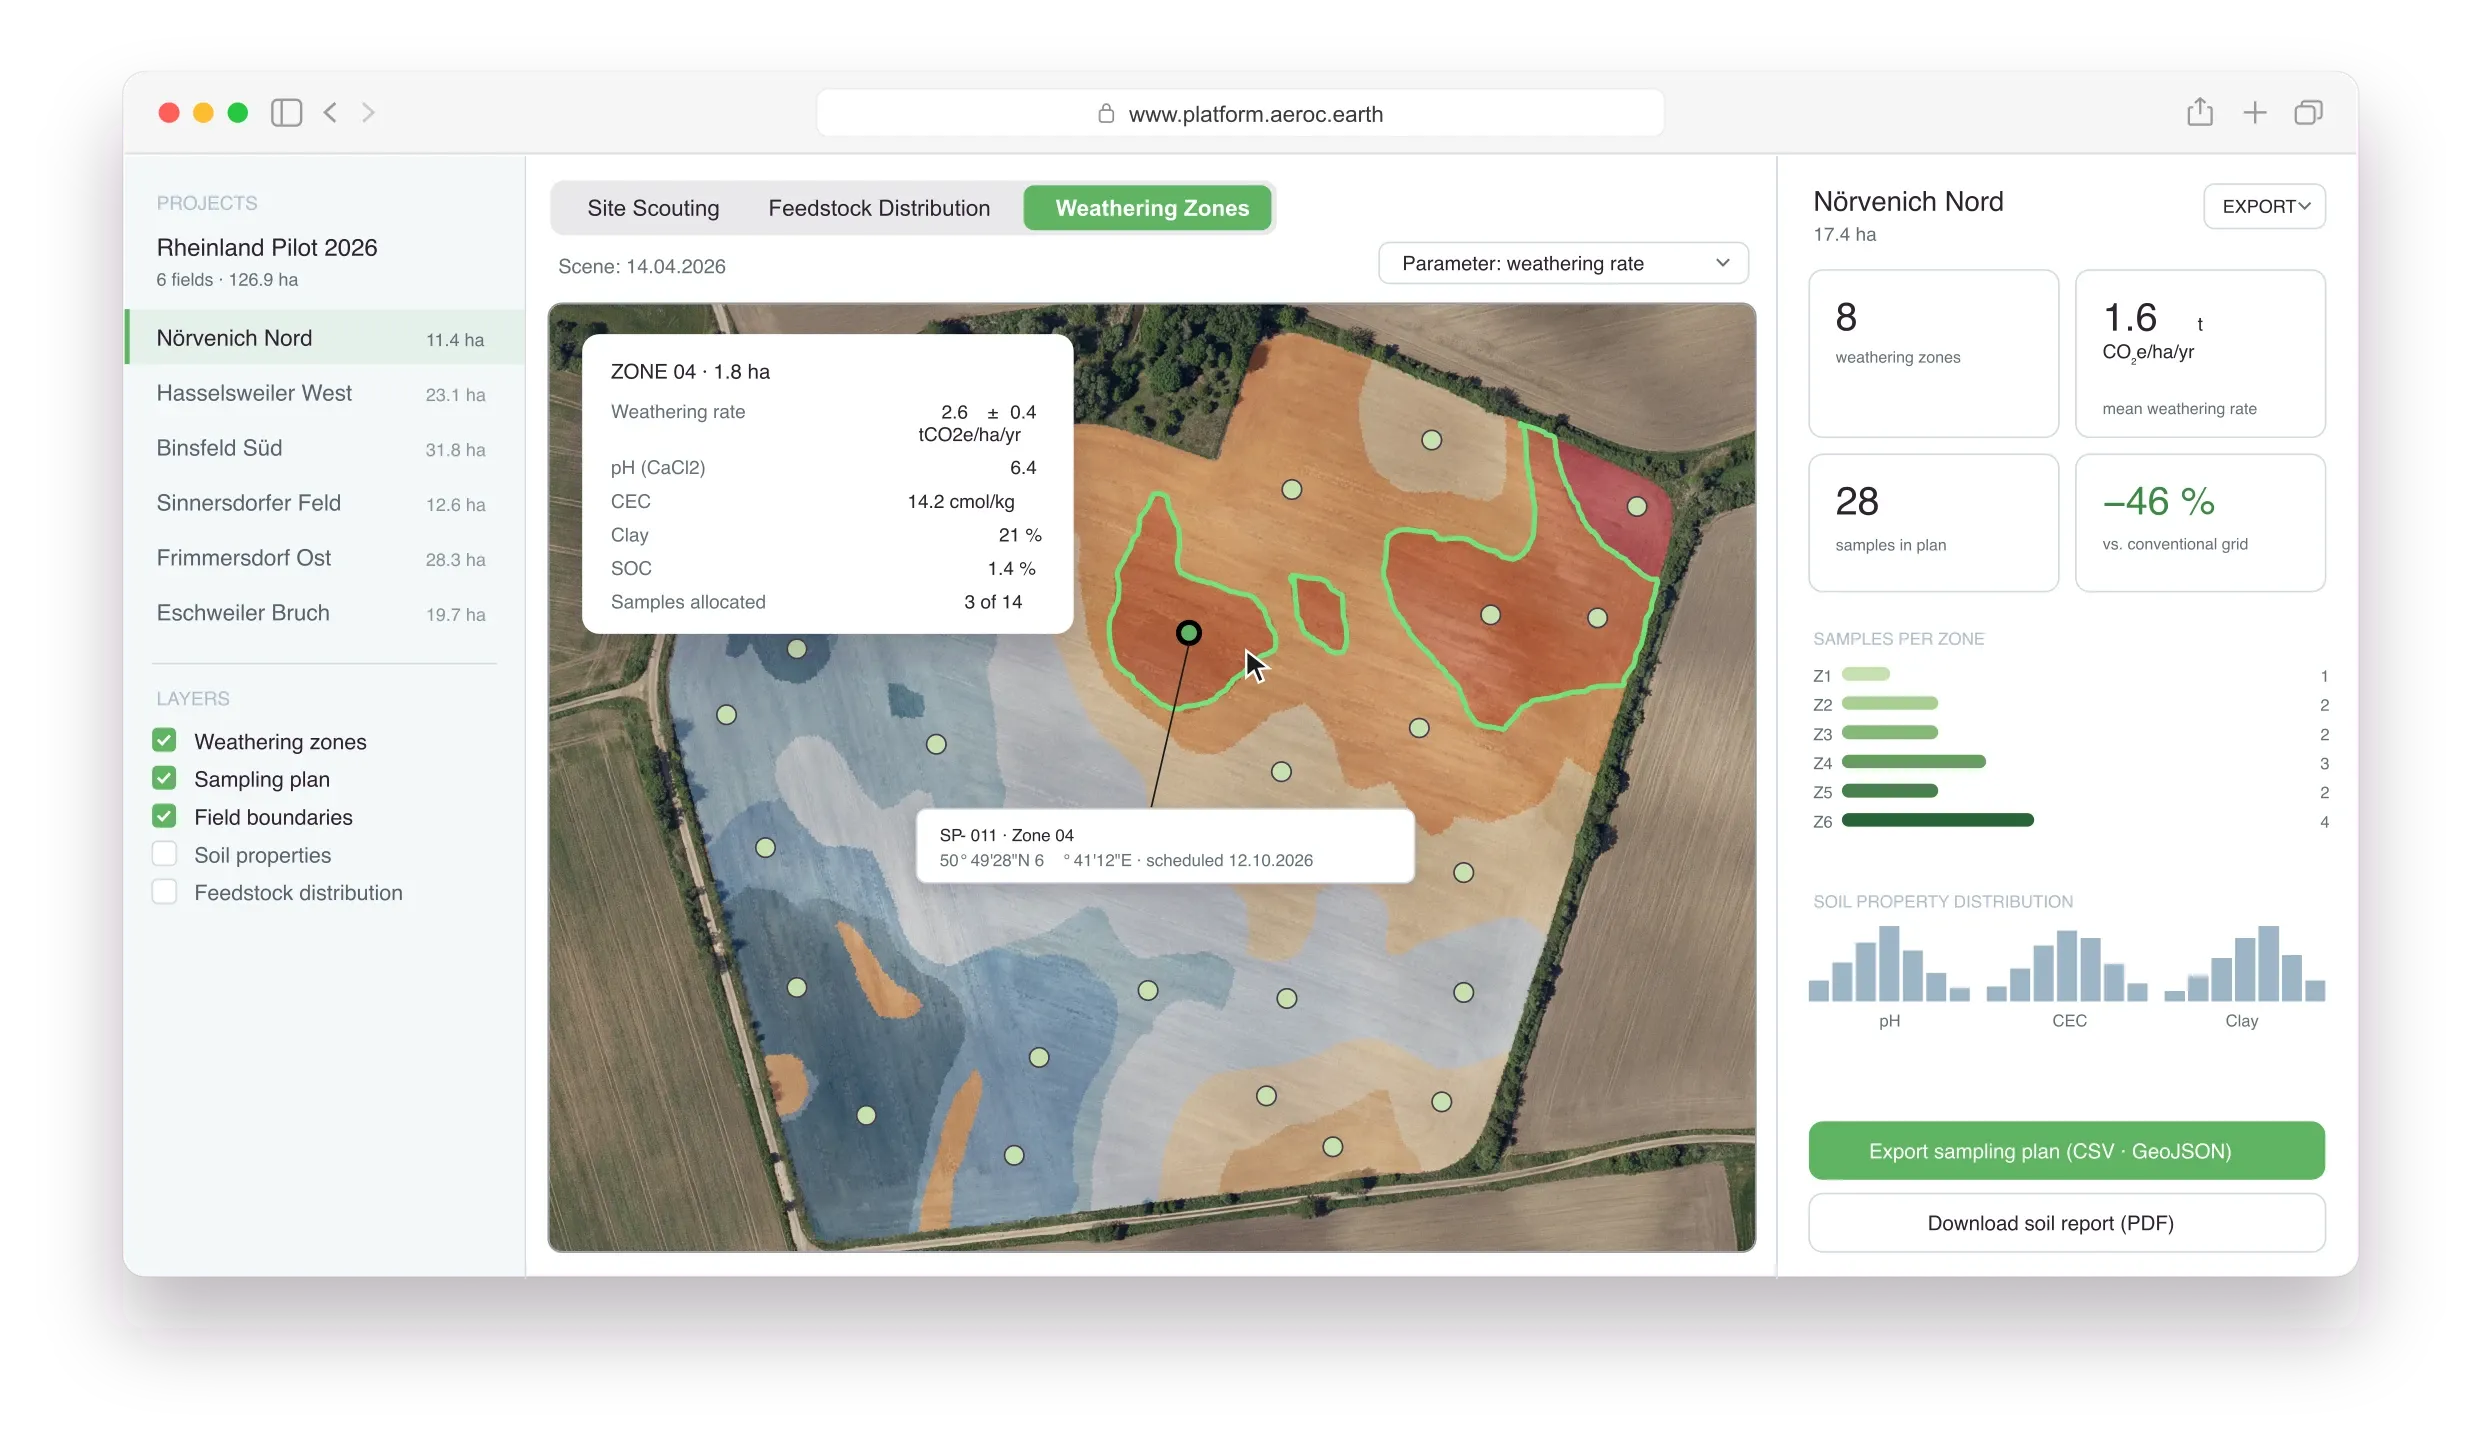The image size is (2480, 1449).
Task: Click the pH distribution histogram
Action: pos(1888,964)
